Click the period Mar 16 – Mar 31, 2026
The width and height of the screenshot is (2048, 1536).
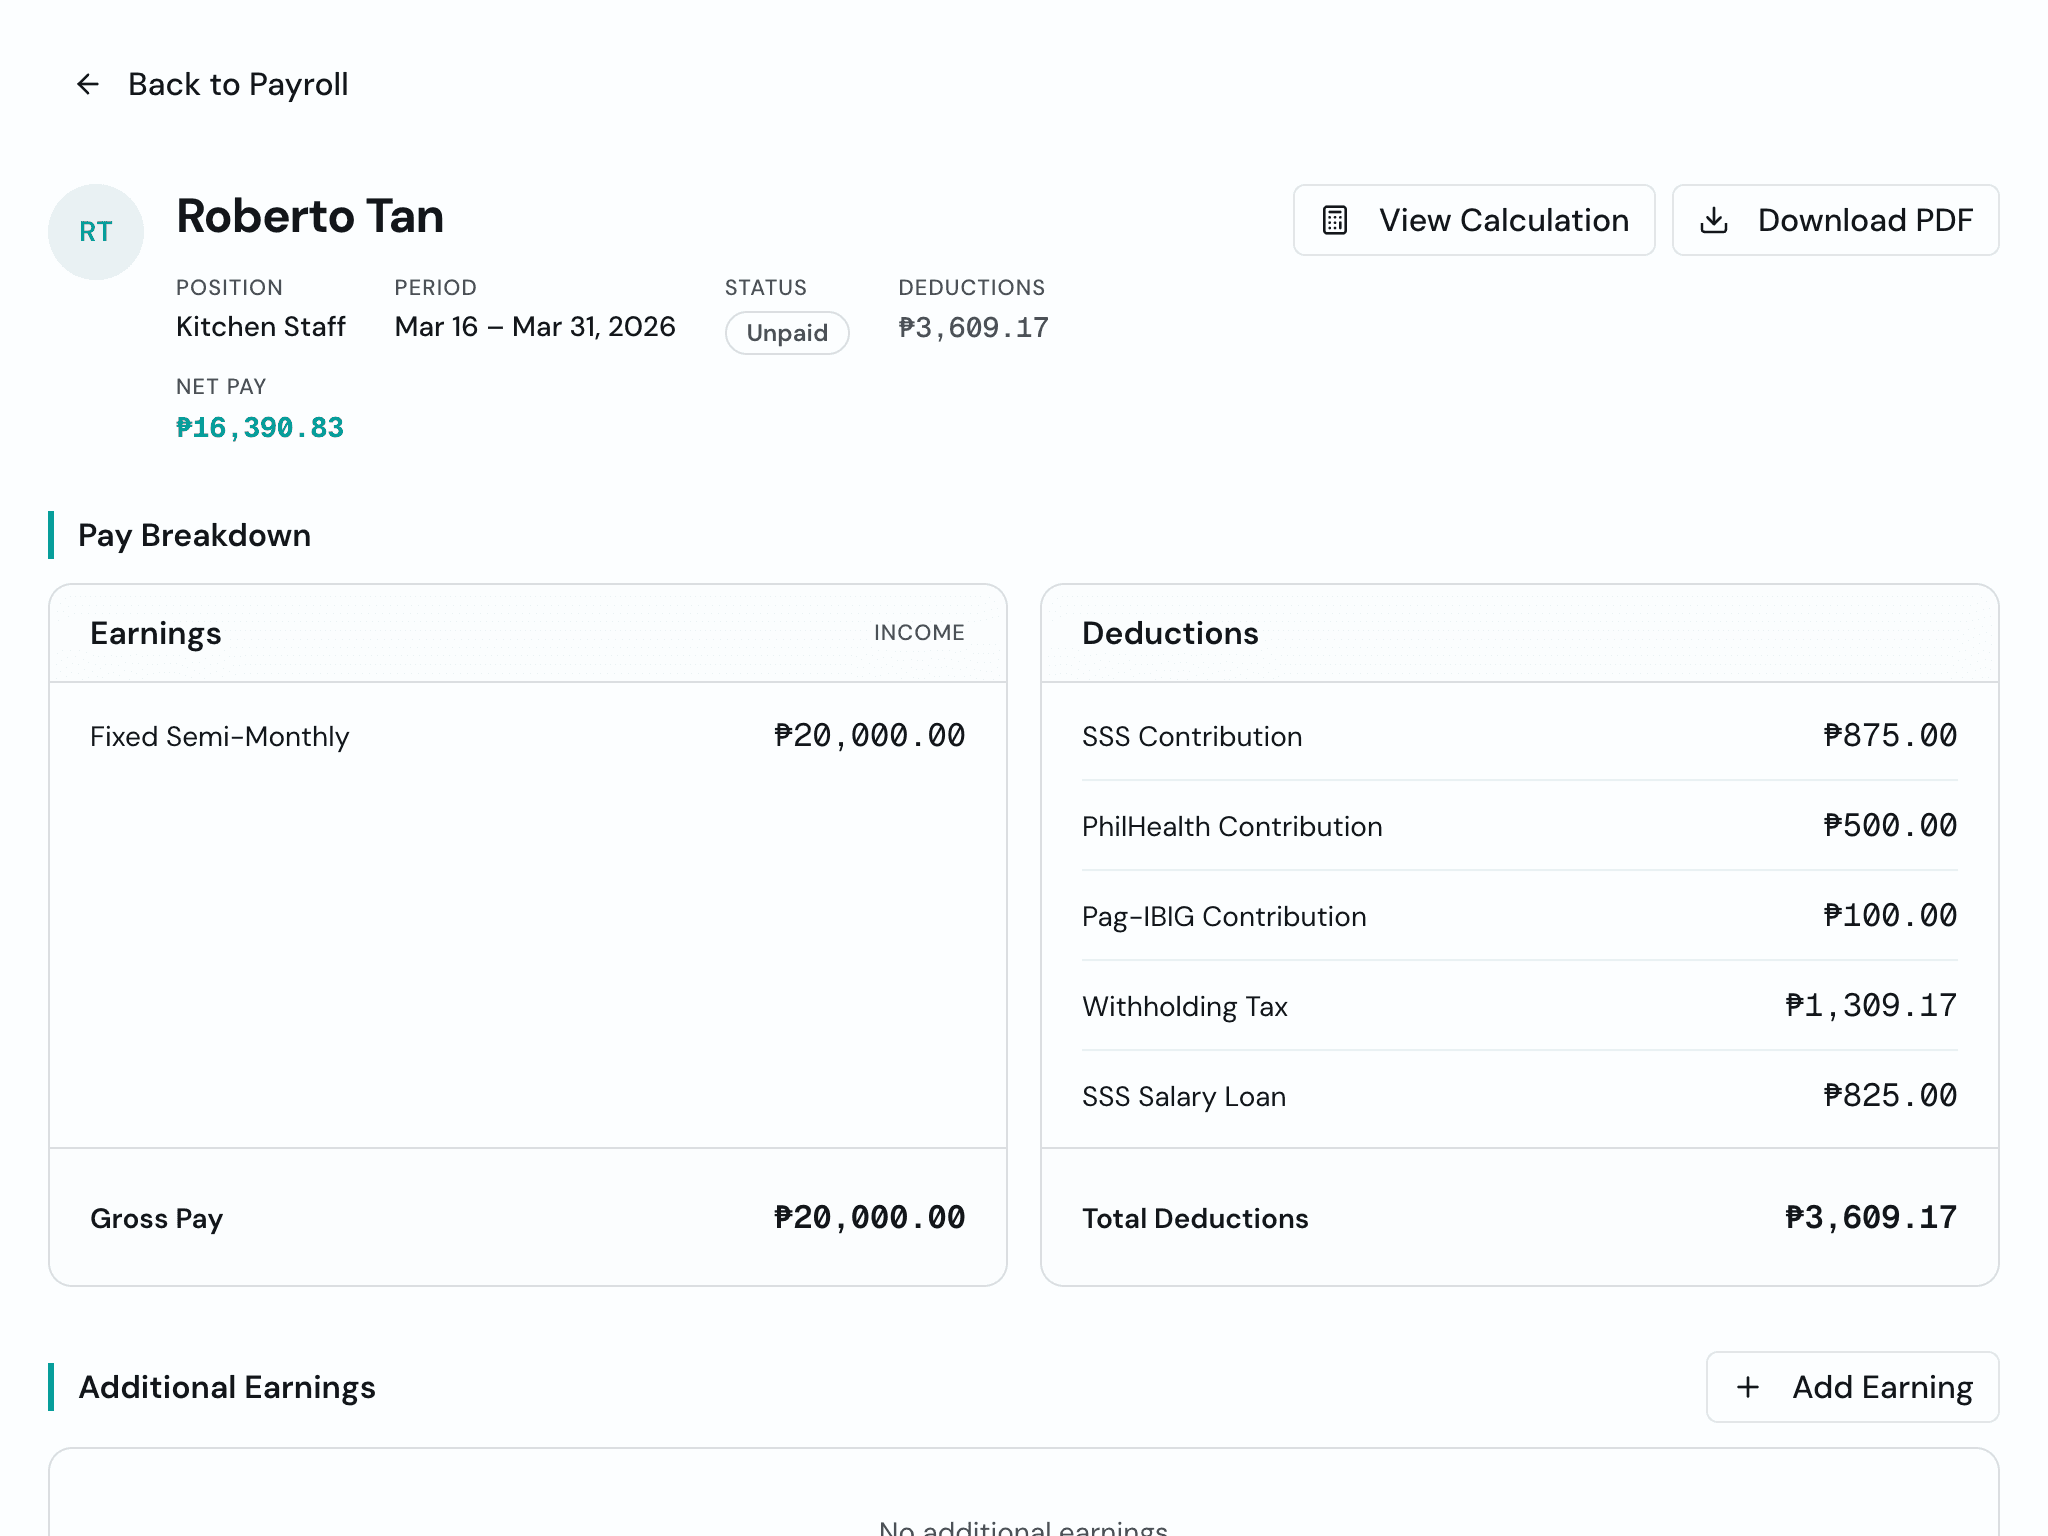coord(535,327)
